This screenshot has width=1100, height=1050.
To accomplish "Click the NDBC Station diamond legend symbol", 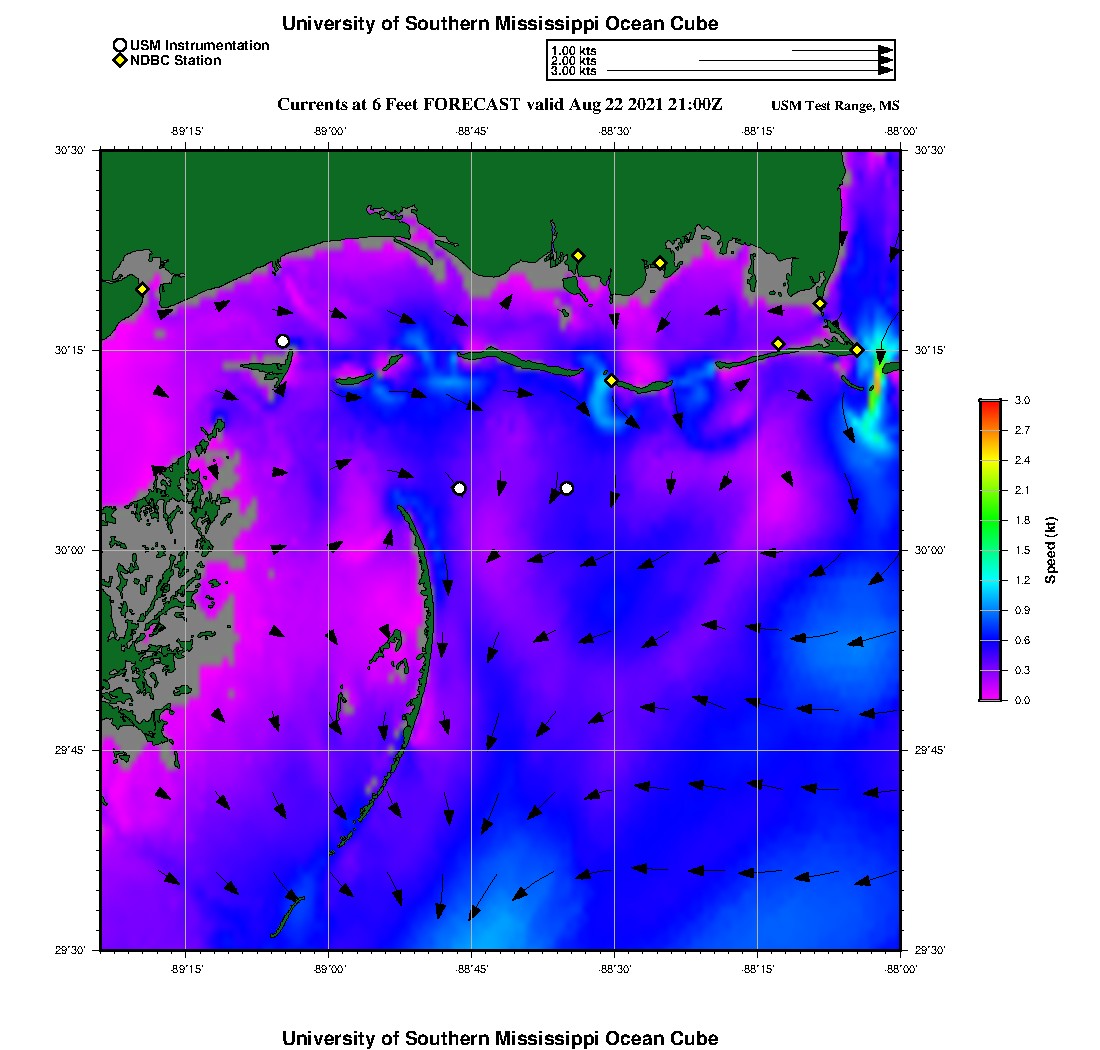I will point(120,60).
